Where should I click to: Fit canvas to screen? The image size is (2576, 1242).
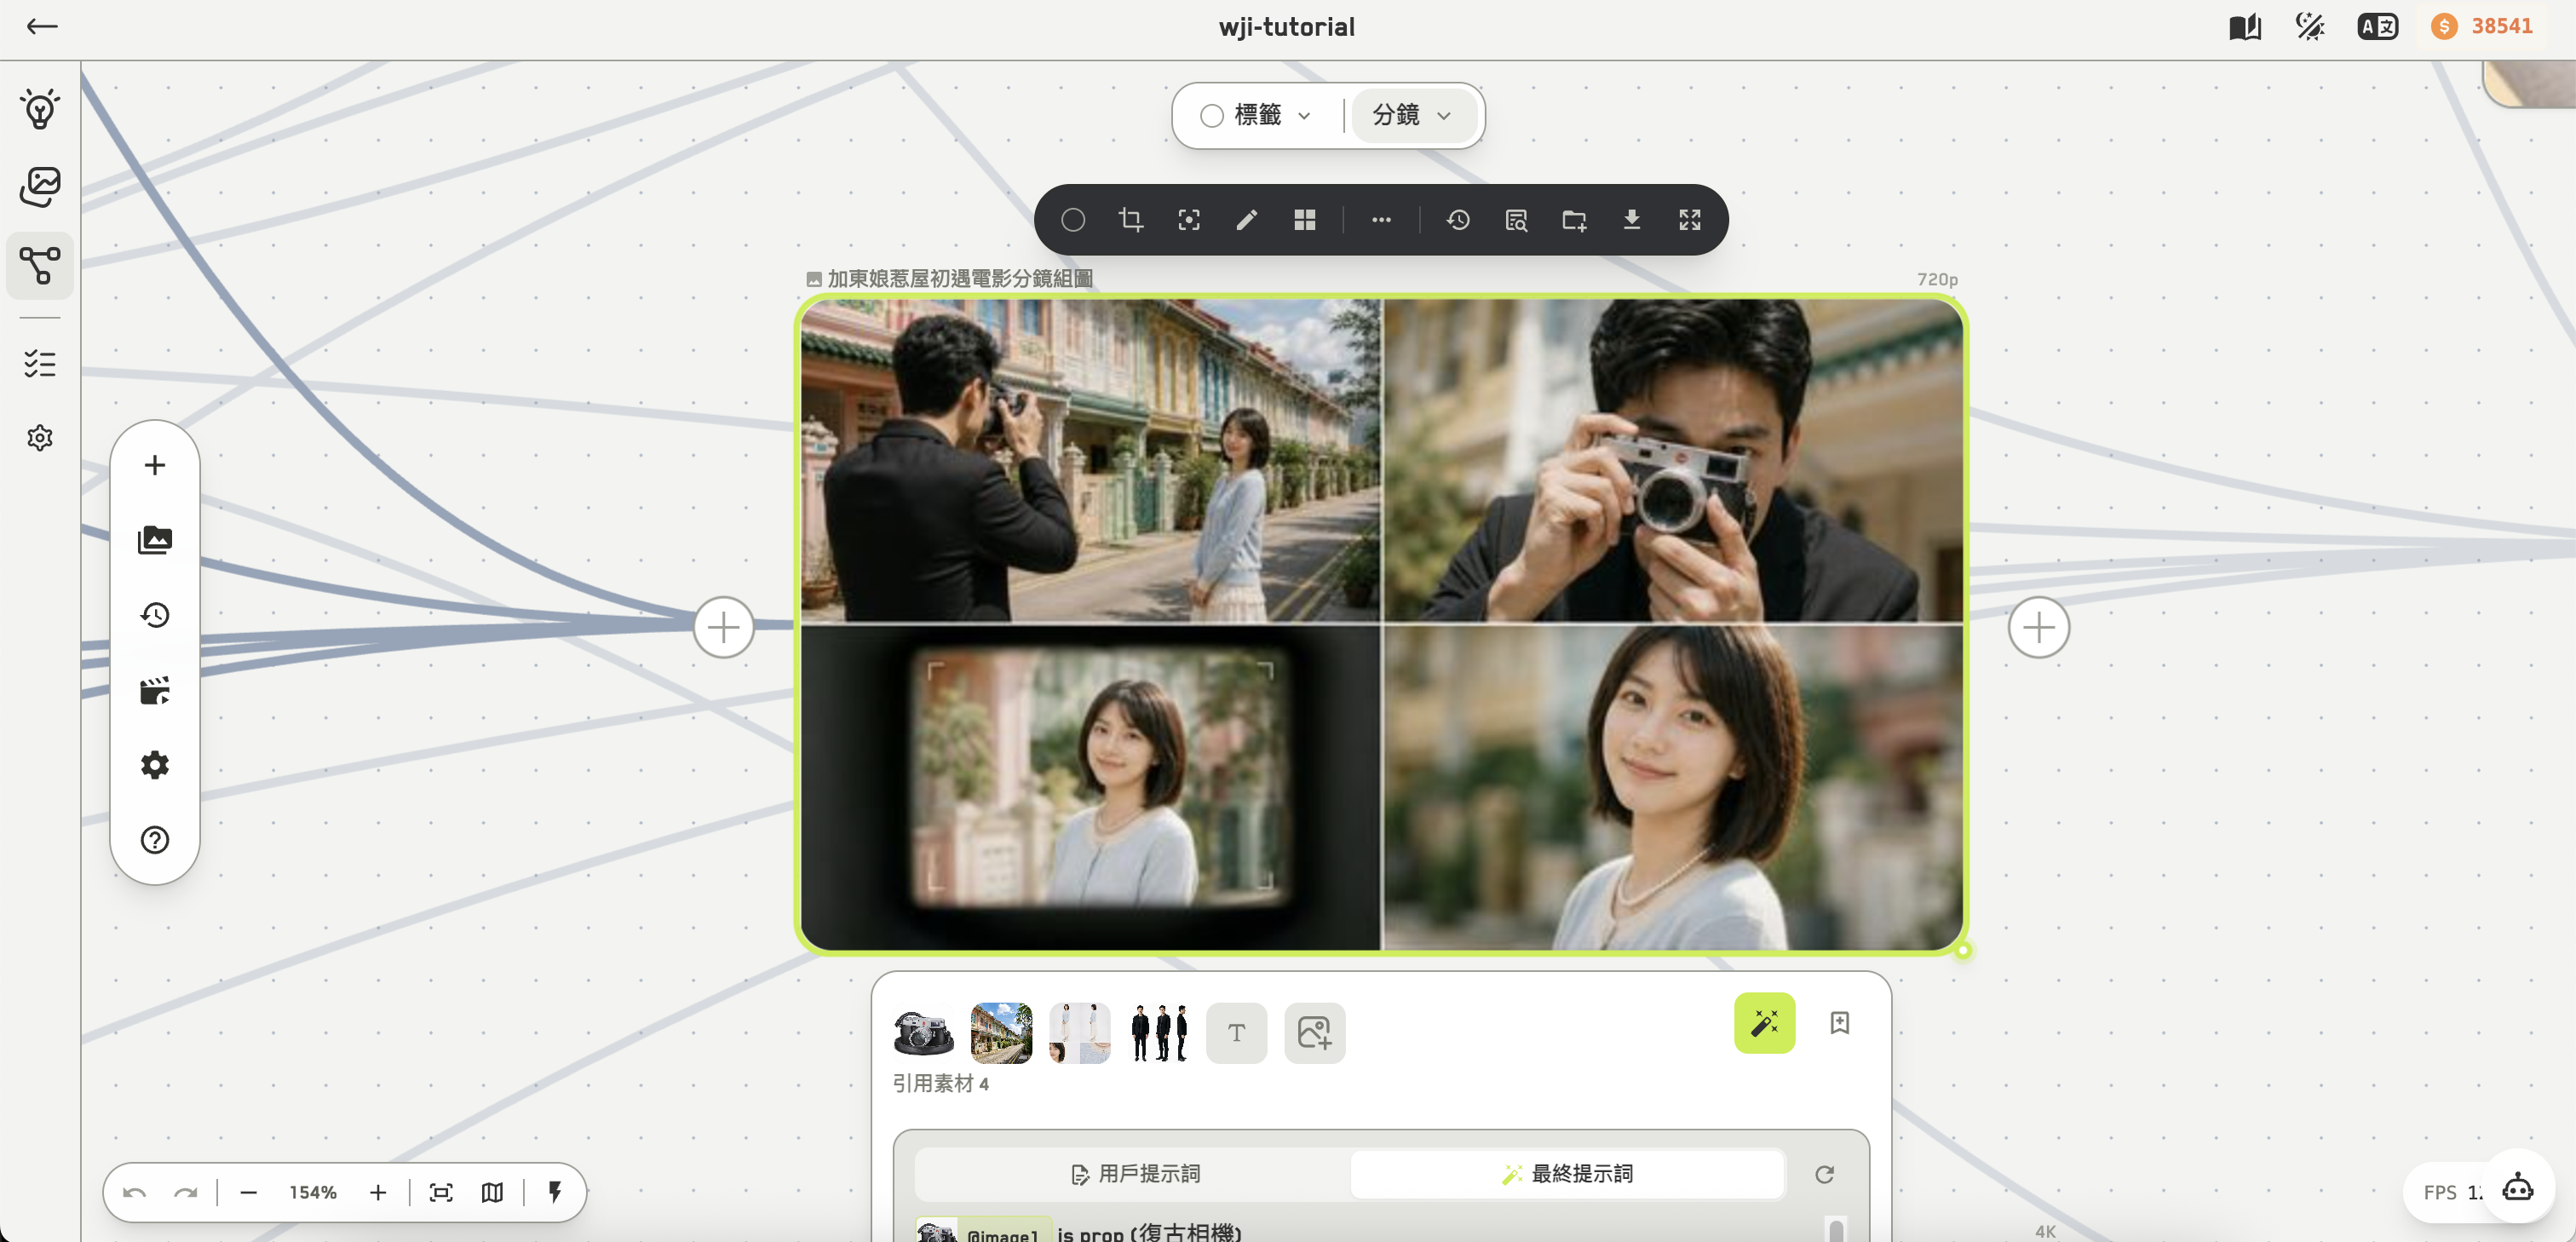coord(441,1193)
